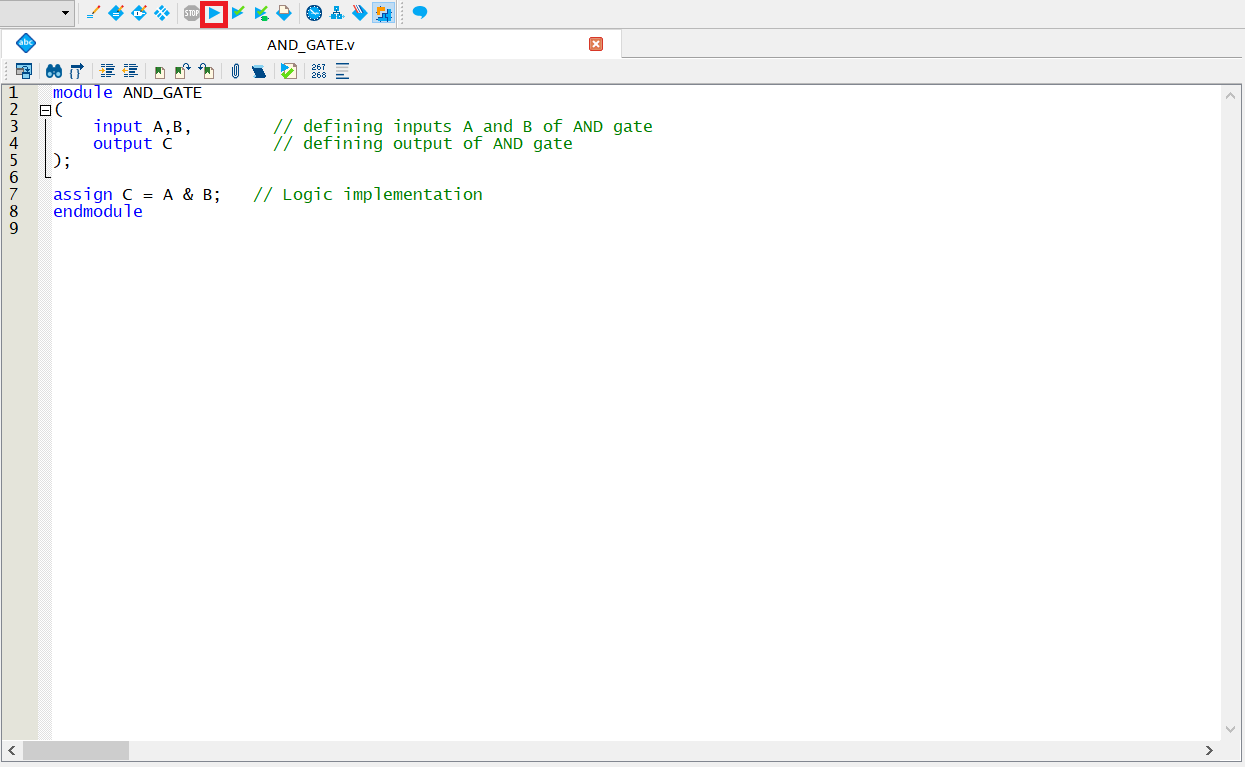
Task: Decrease indent of selected code
Action: tap(131, 71)
